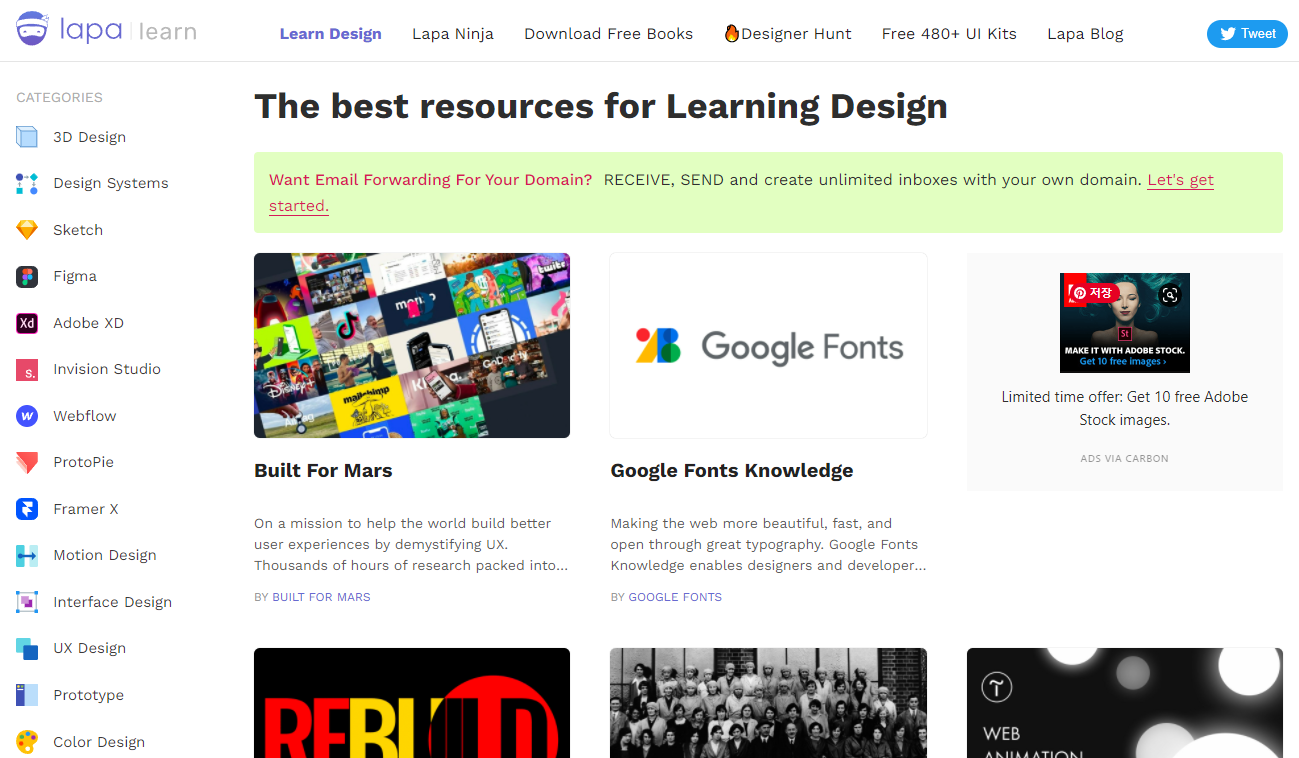Select the Webflow category label
This screenshot has width=1299, height=758.
pos(85,416)
